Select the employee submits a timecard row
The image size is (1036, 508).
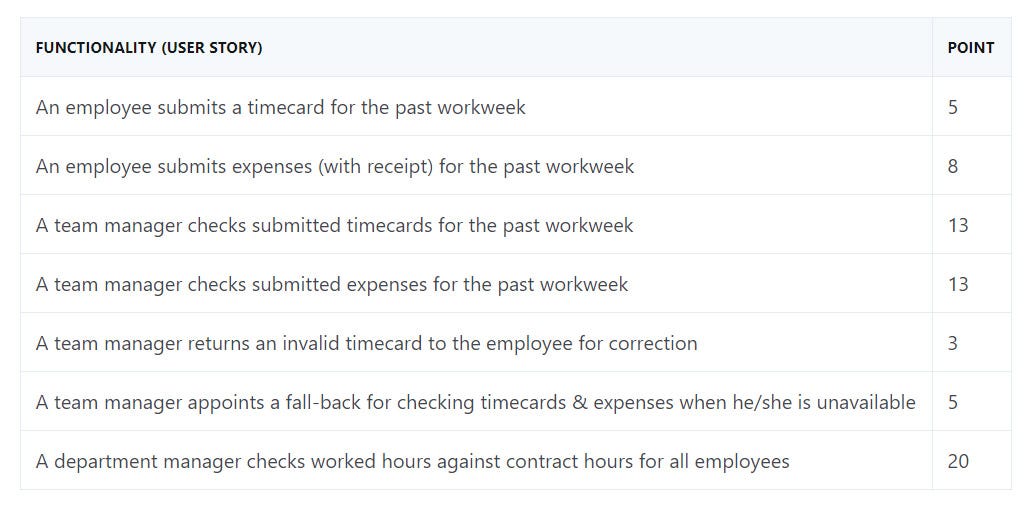pos(515,106)
